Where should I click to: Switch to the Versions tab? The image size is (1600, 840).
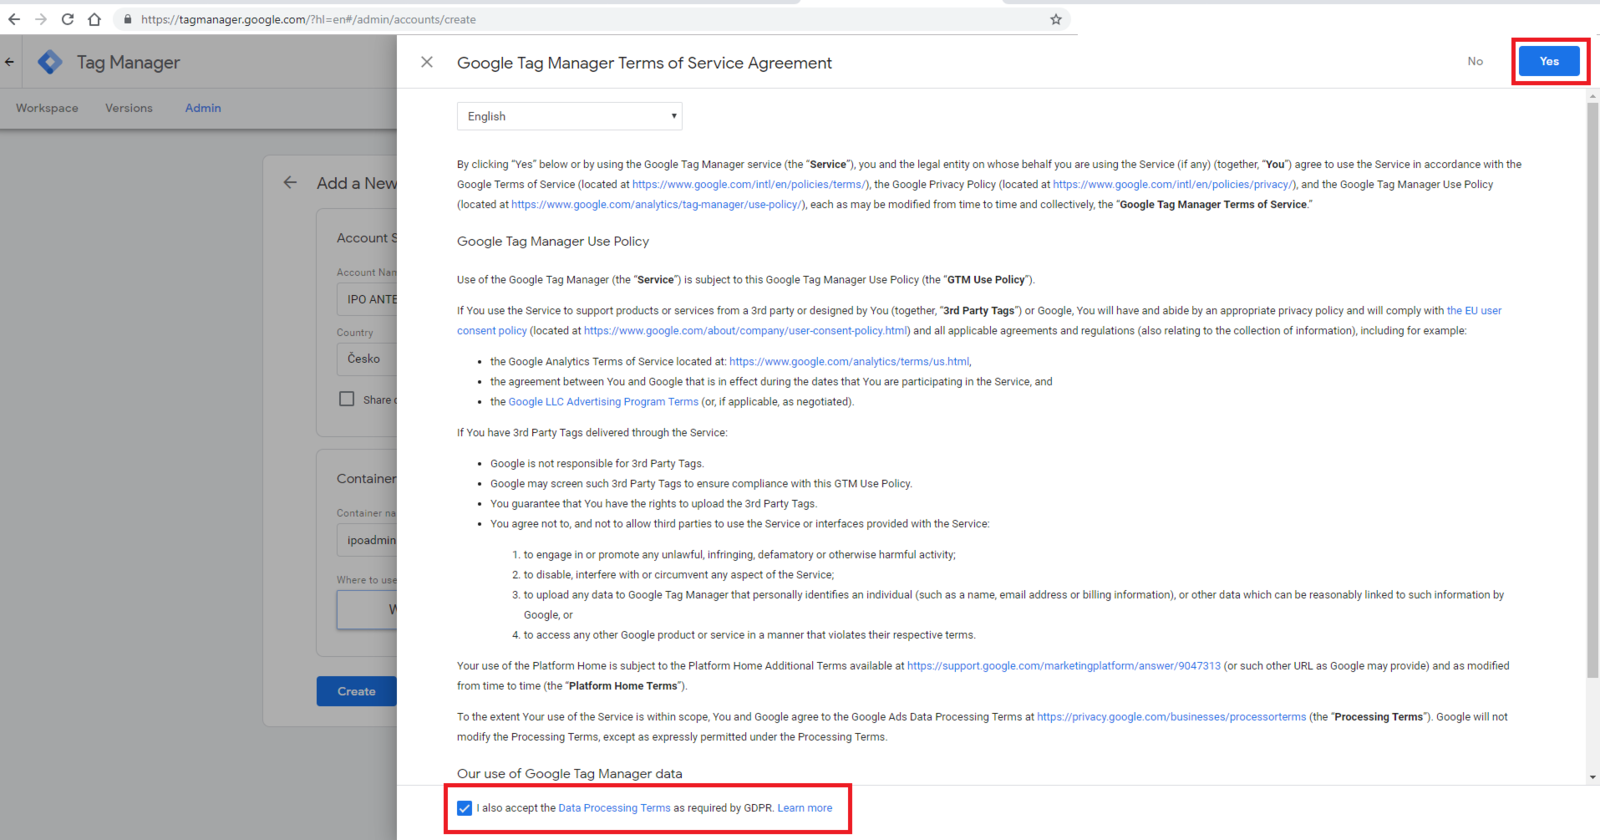(129, 108)
